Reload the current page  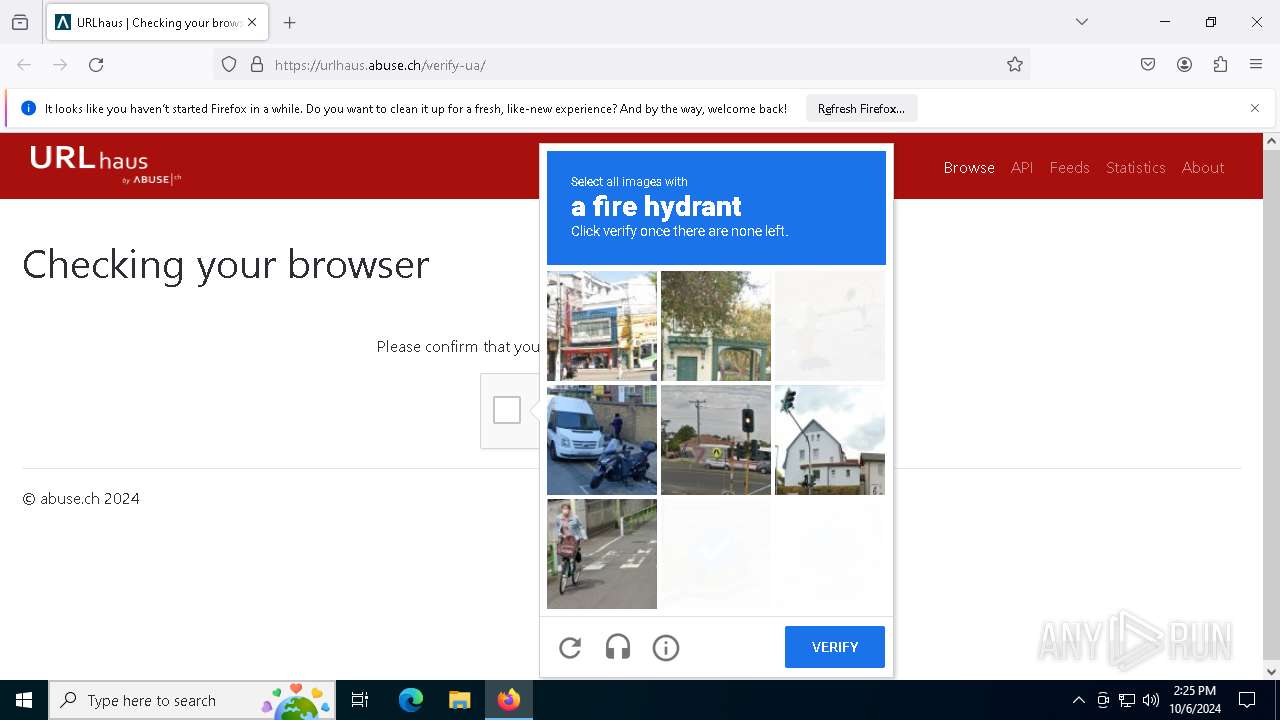96,65
